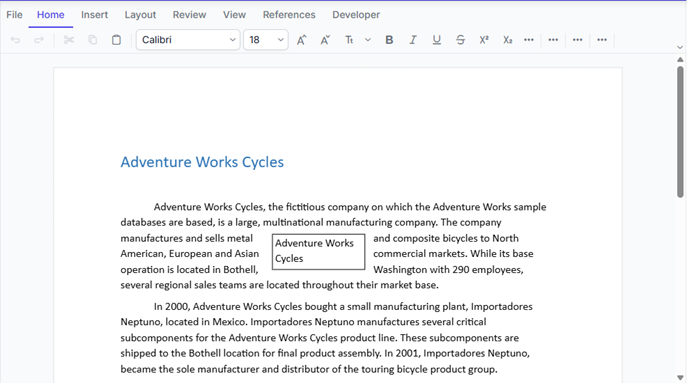Toggle Underline formatting
Viewport: 687px width, 383px height.
point(436,40)
